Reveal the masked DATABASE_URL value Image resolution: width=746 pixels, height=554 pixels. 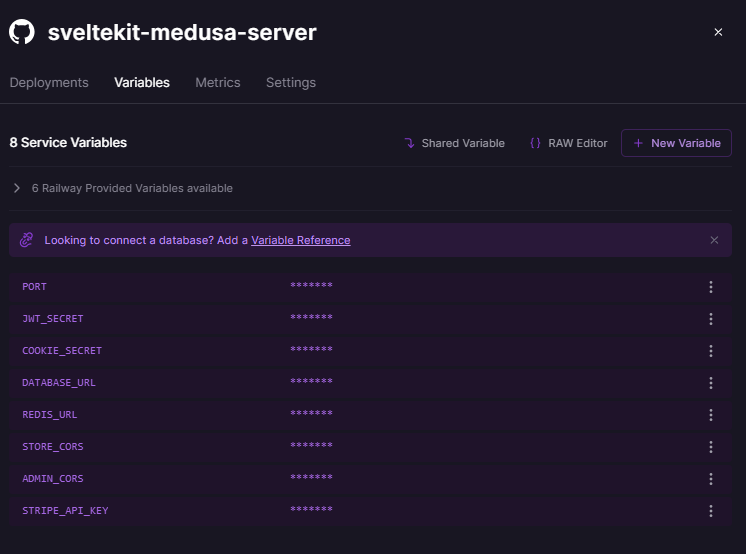311,381
